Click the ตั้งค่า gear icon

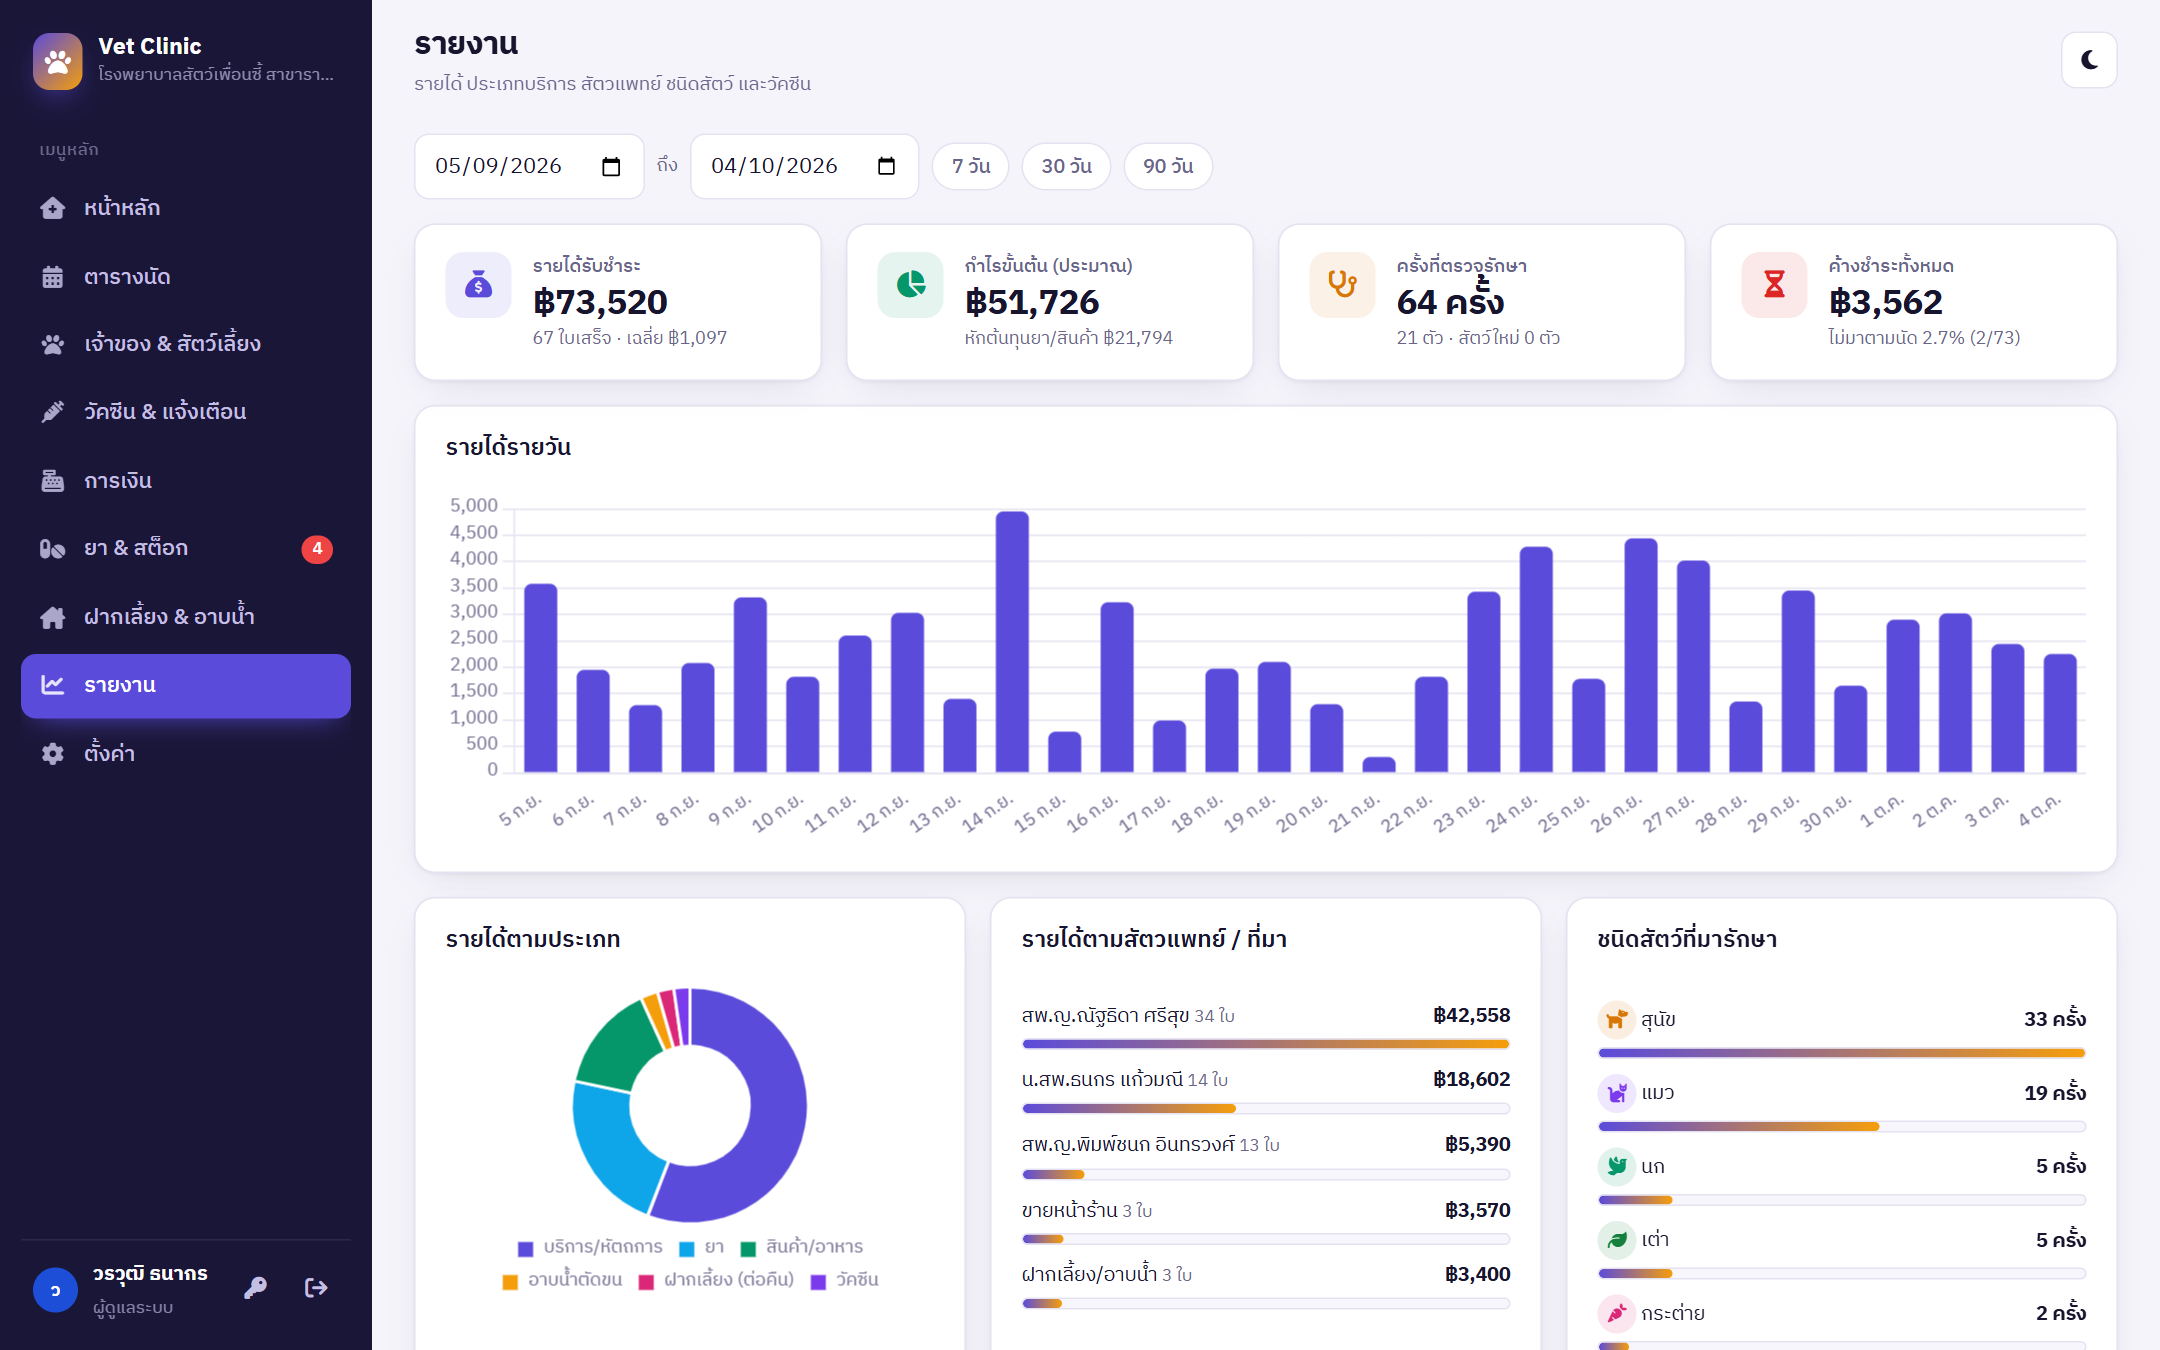[x=53, y=754]
